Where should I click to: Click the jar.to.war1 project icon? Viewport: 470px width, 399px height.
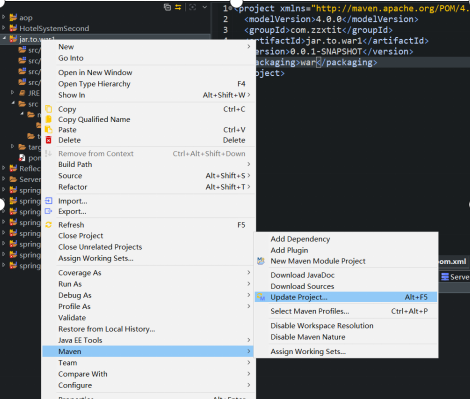(x=13, y=39)
